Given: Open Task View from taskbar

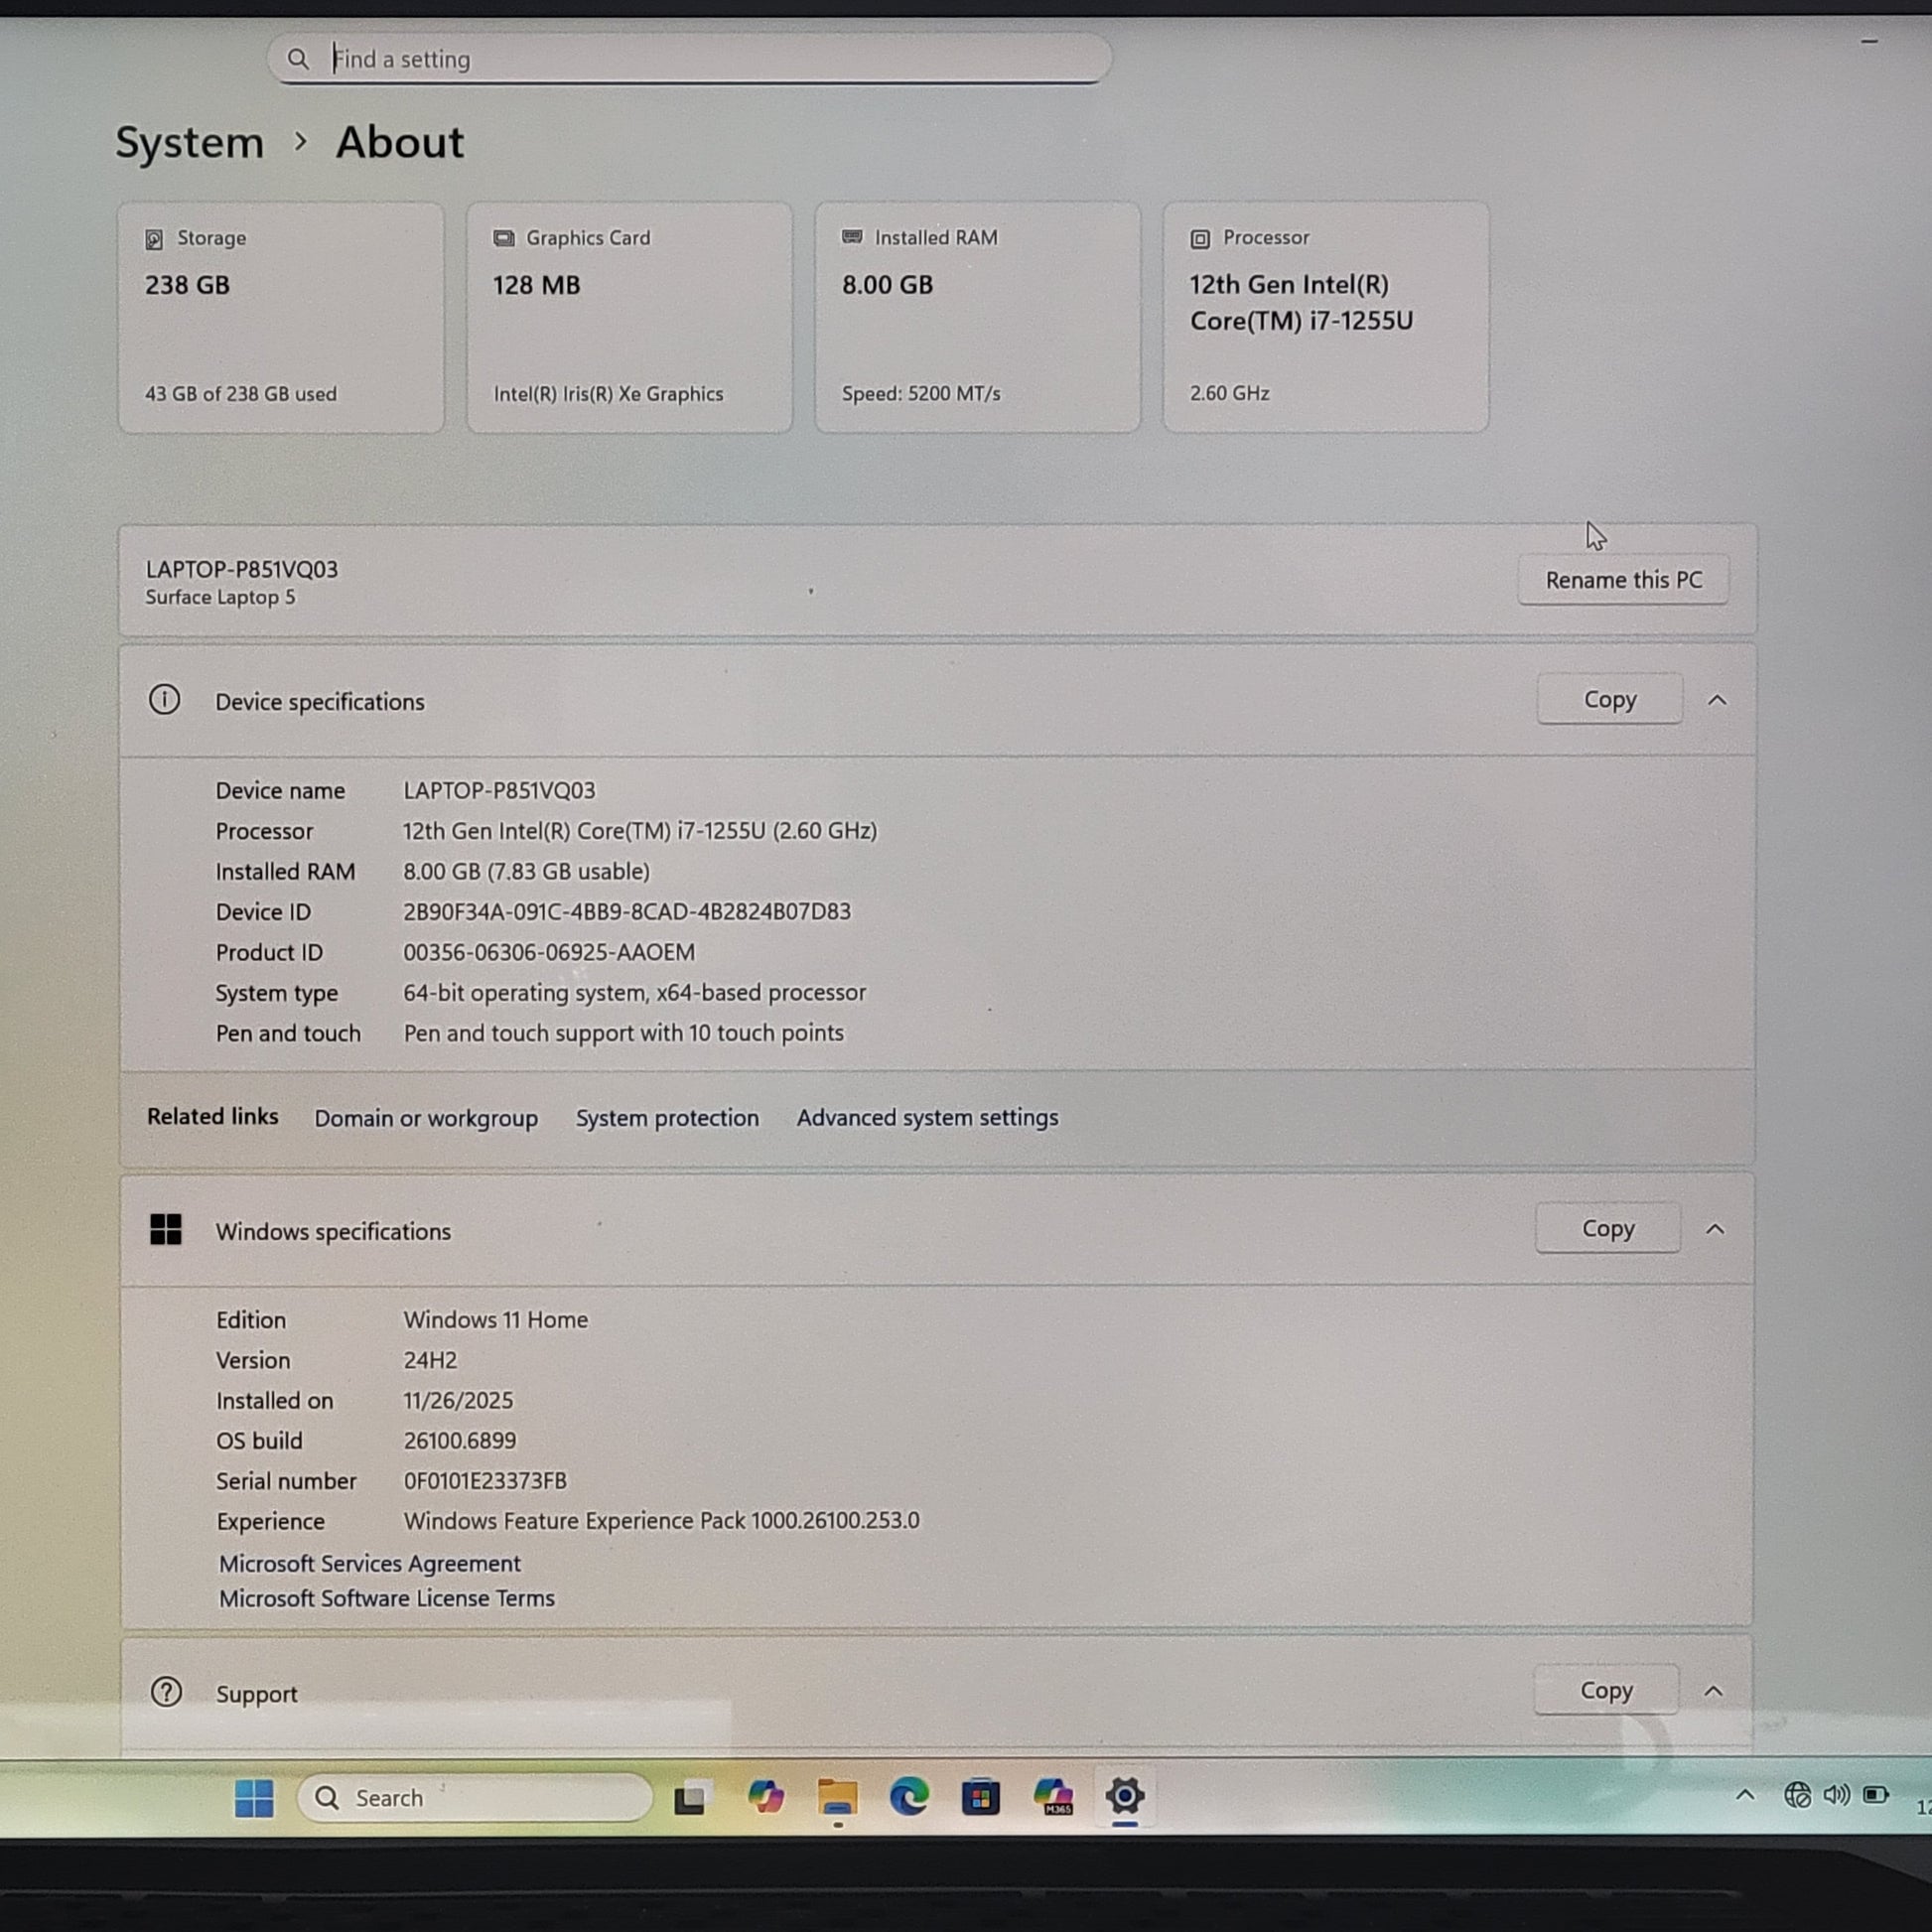Looking at the screenshot, I should [x=690, y=1798].
